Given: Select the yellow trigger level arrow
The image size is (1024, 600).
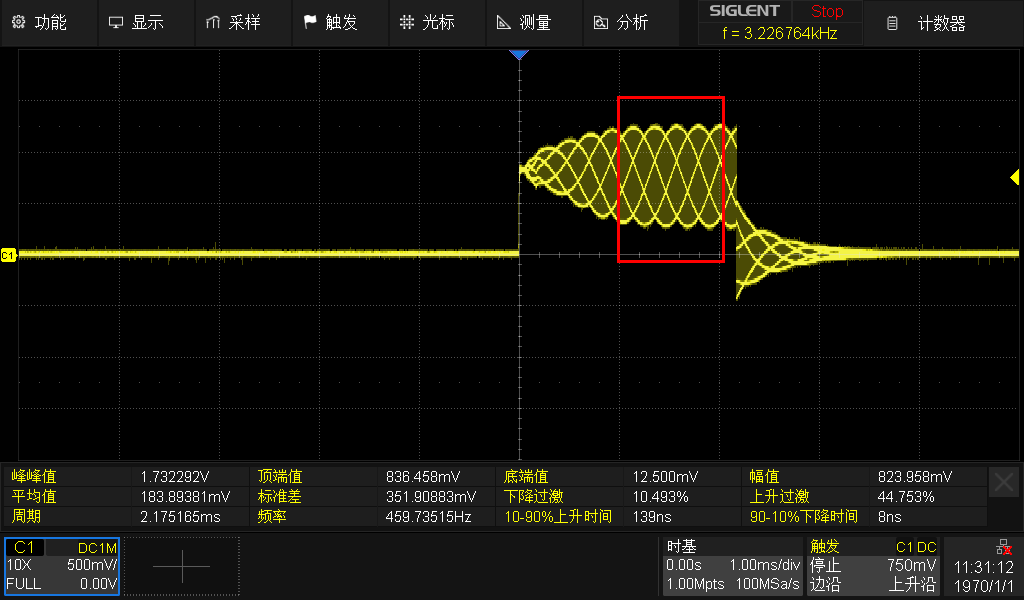Looking at the screenshot, I should pos(1014,178).
